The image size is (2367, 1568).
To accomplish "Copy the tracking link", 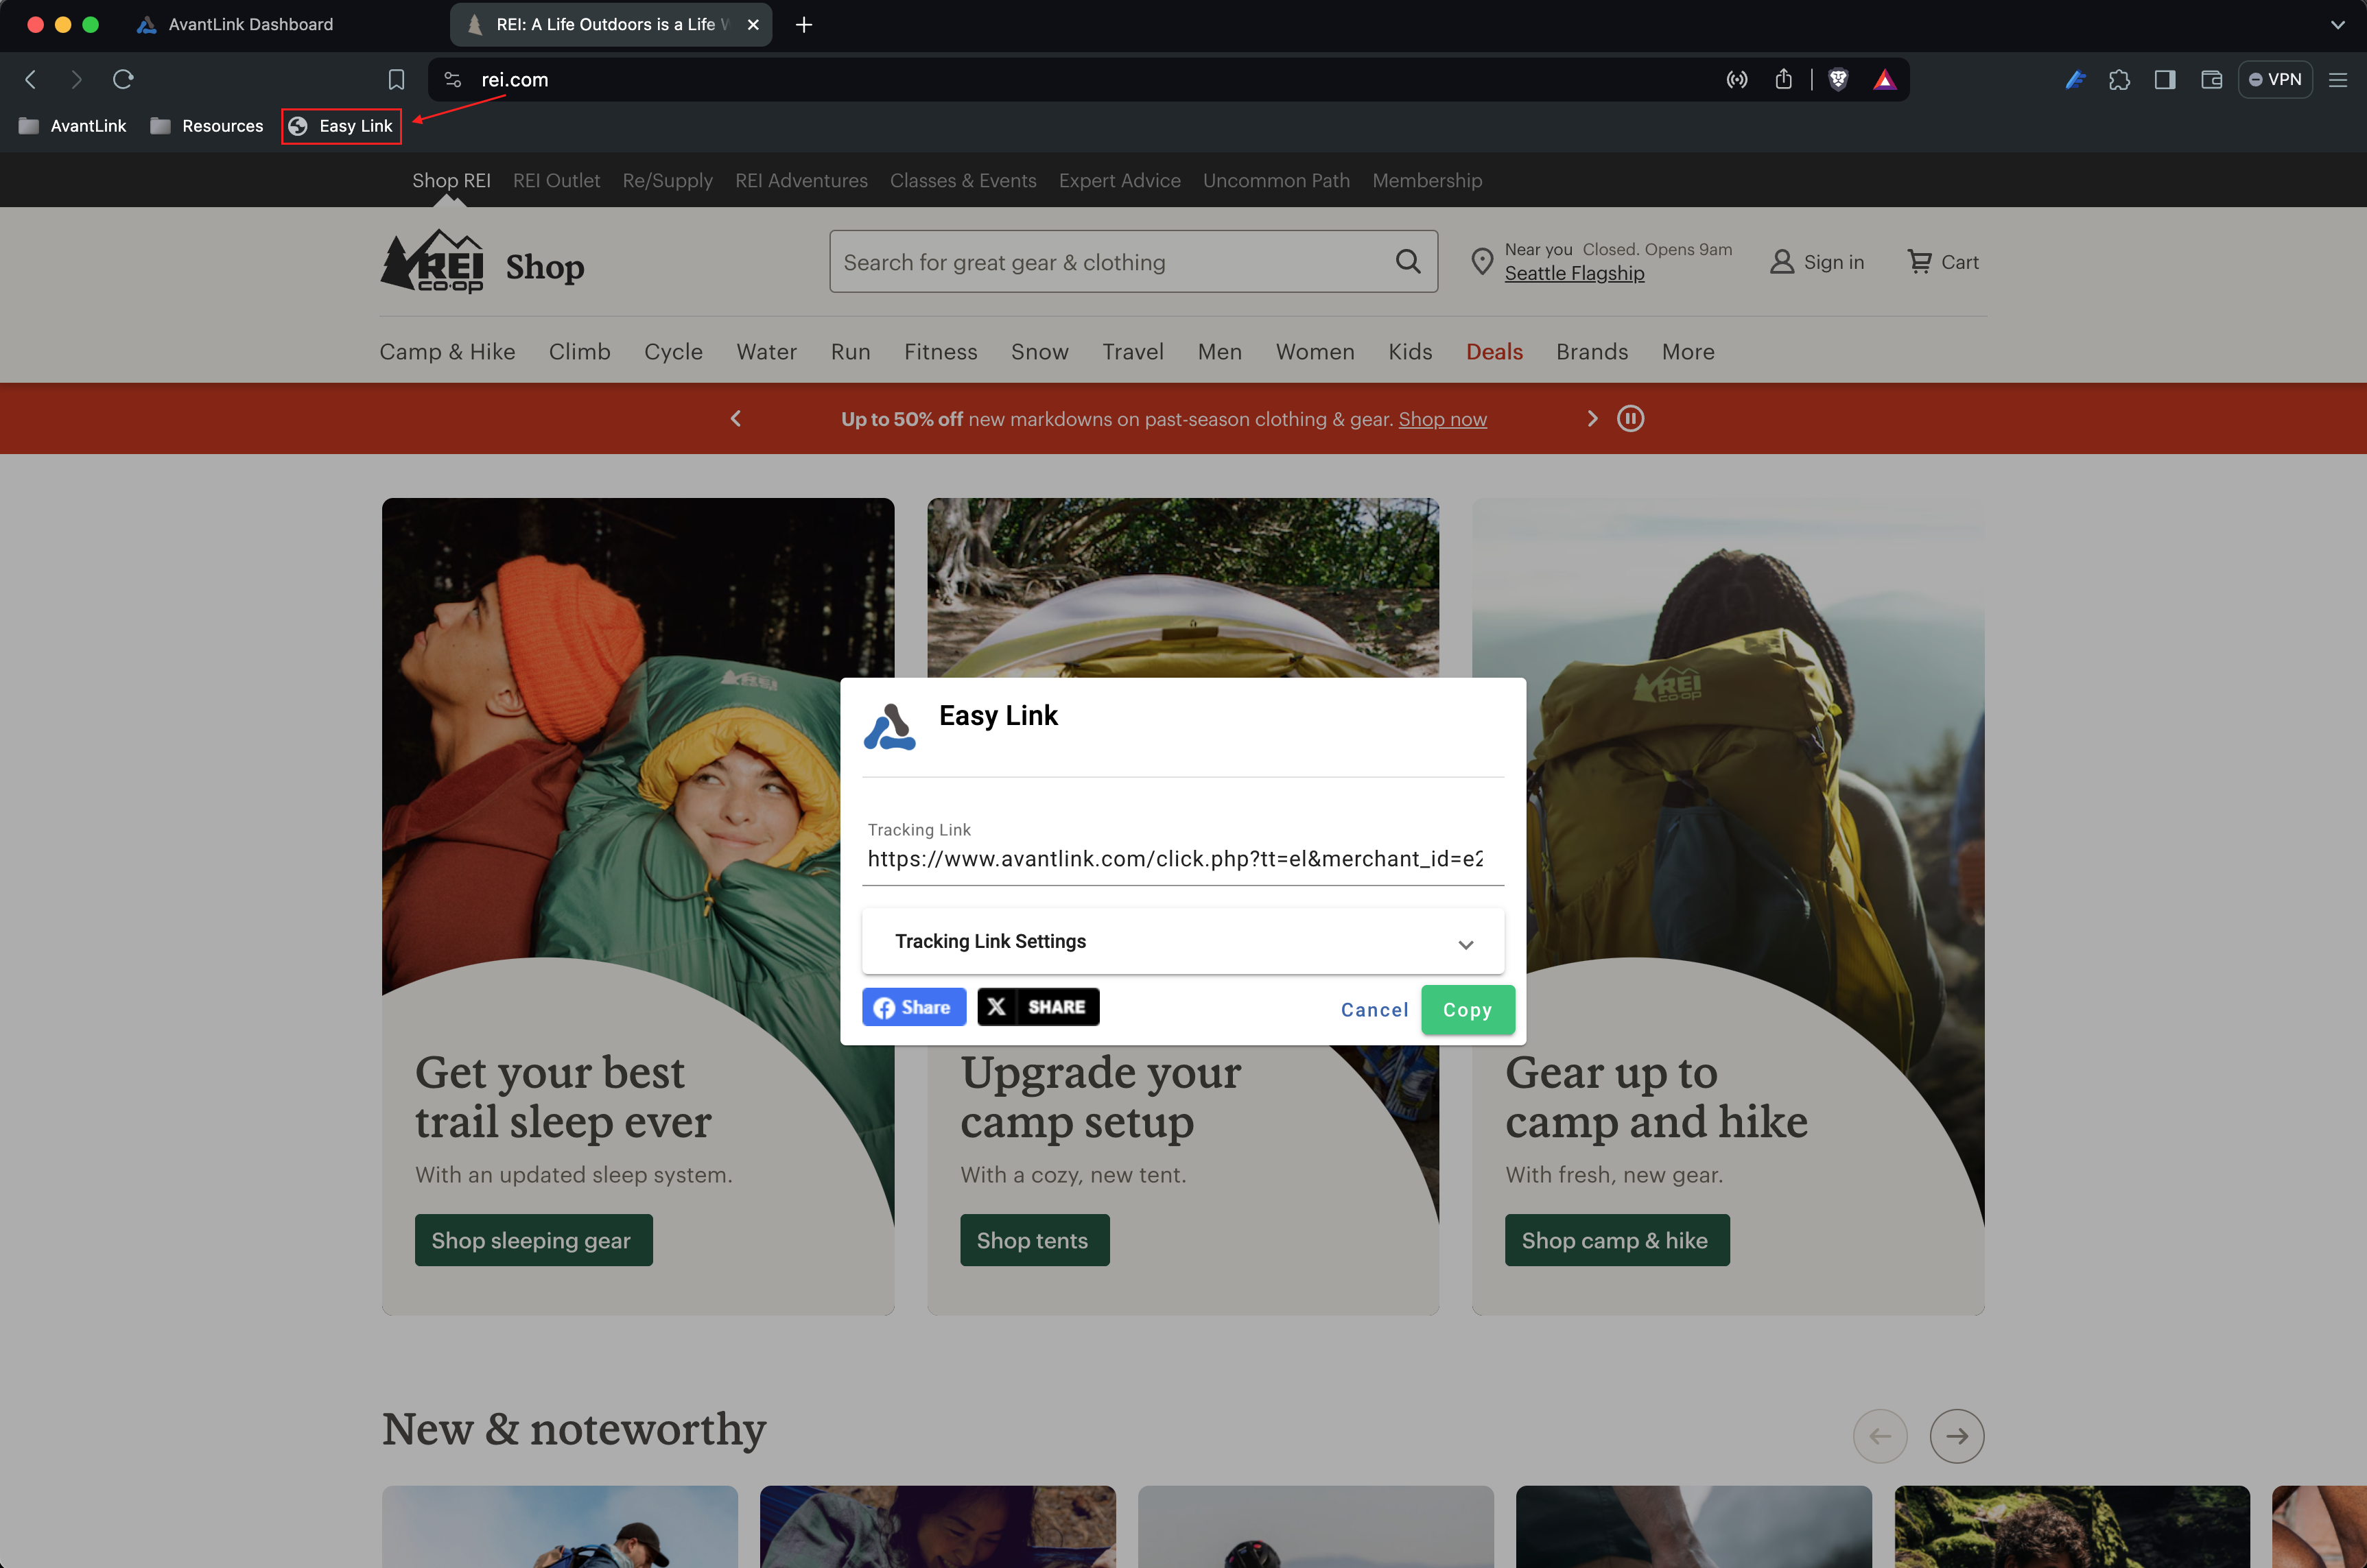I will click(1467, 1010).
